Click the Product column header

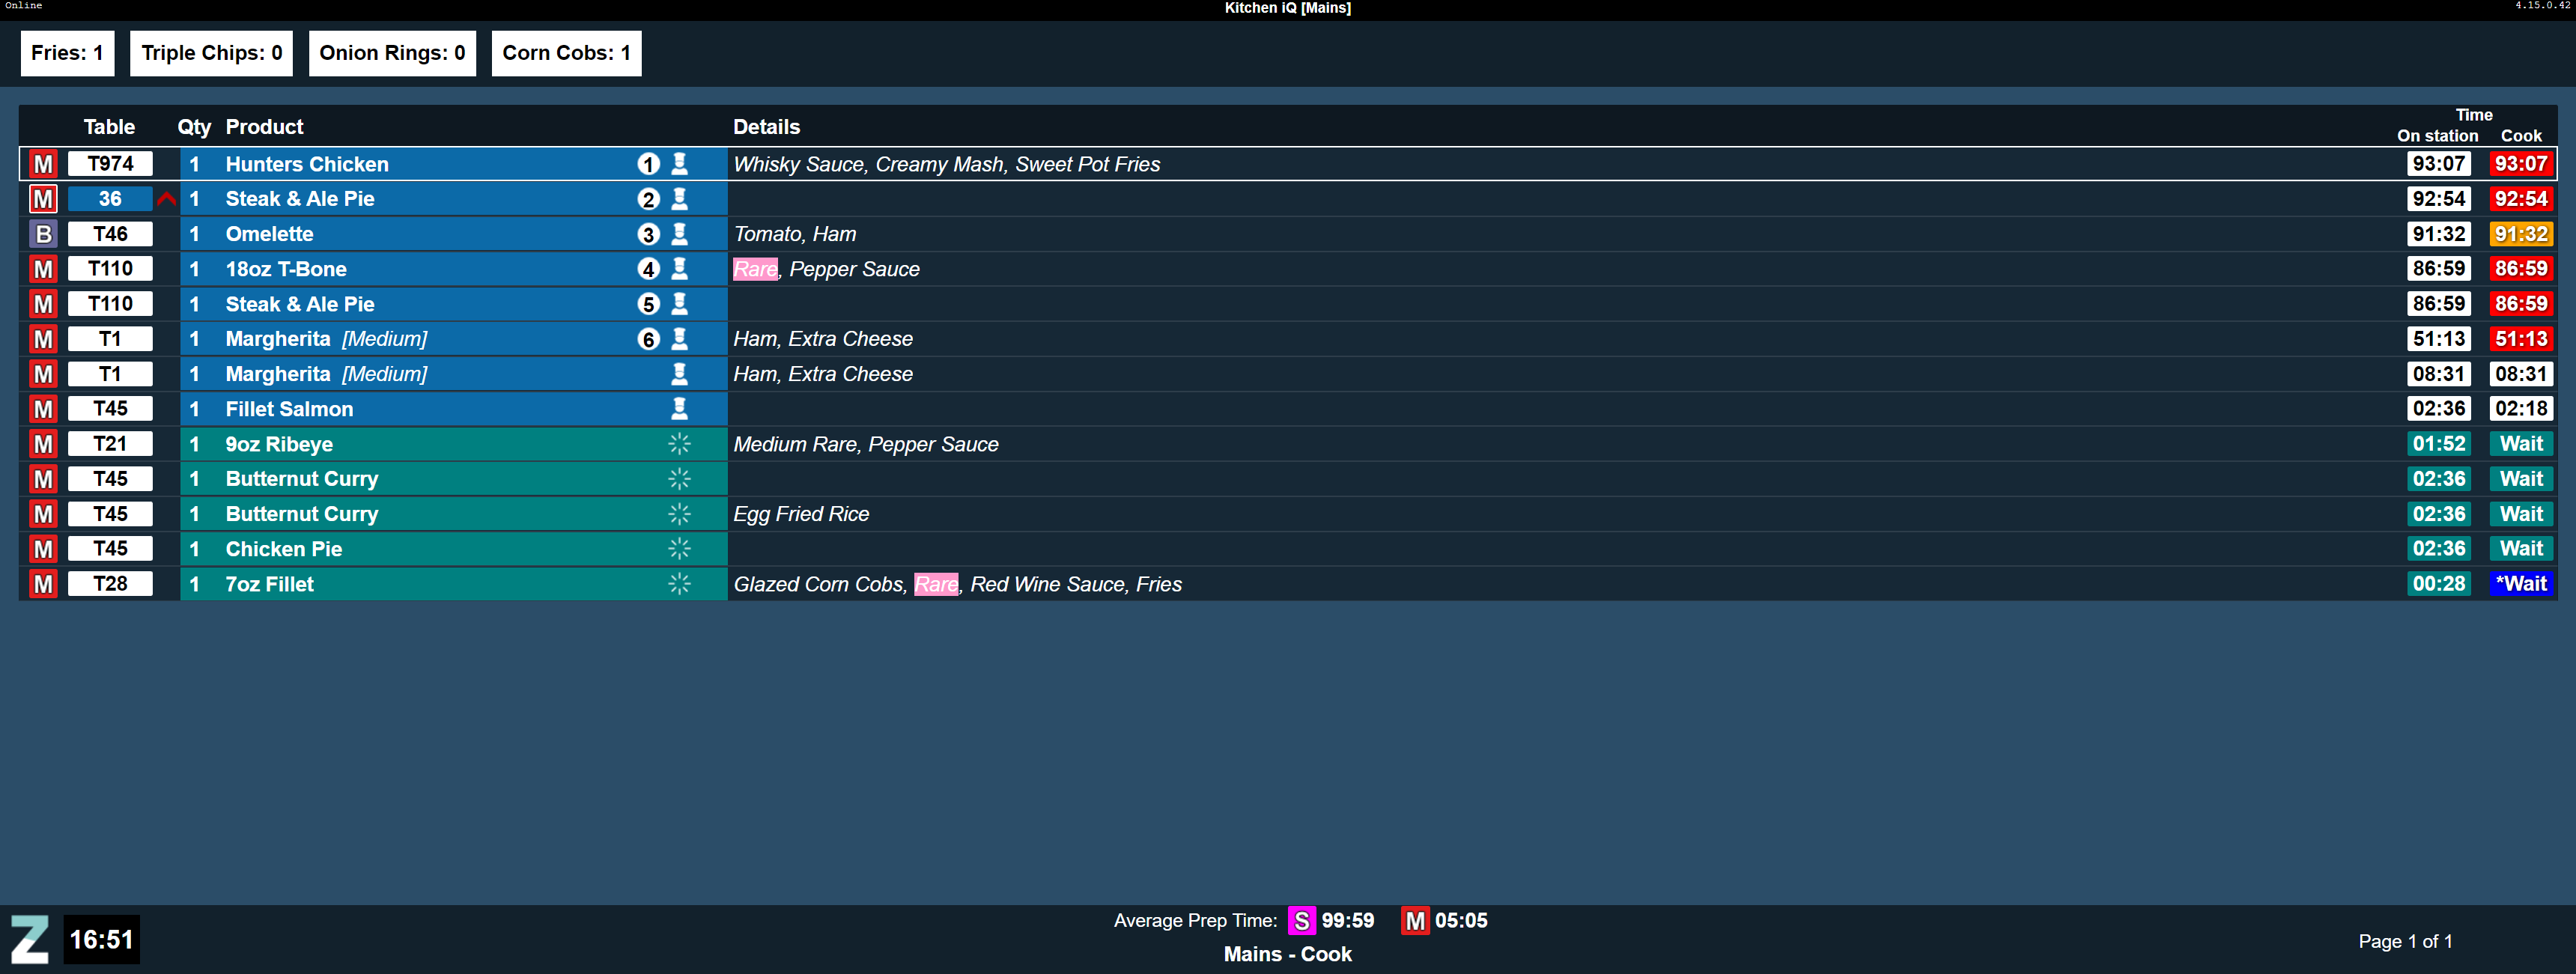coord(264,127)
